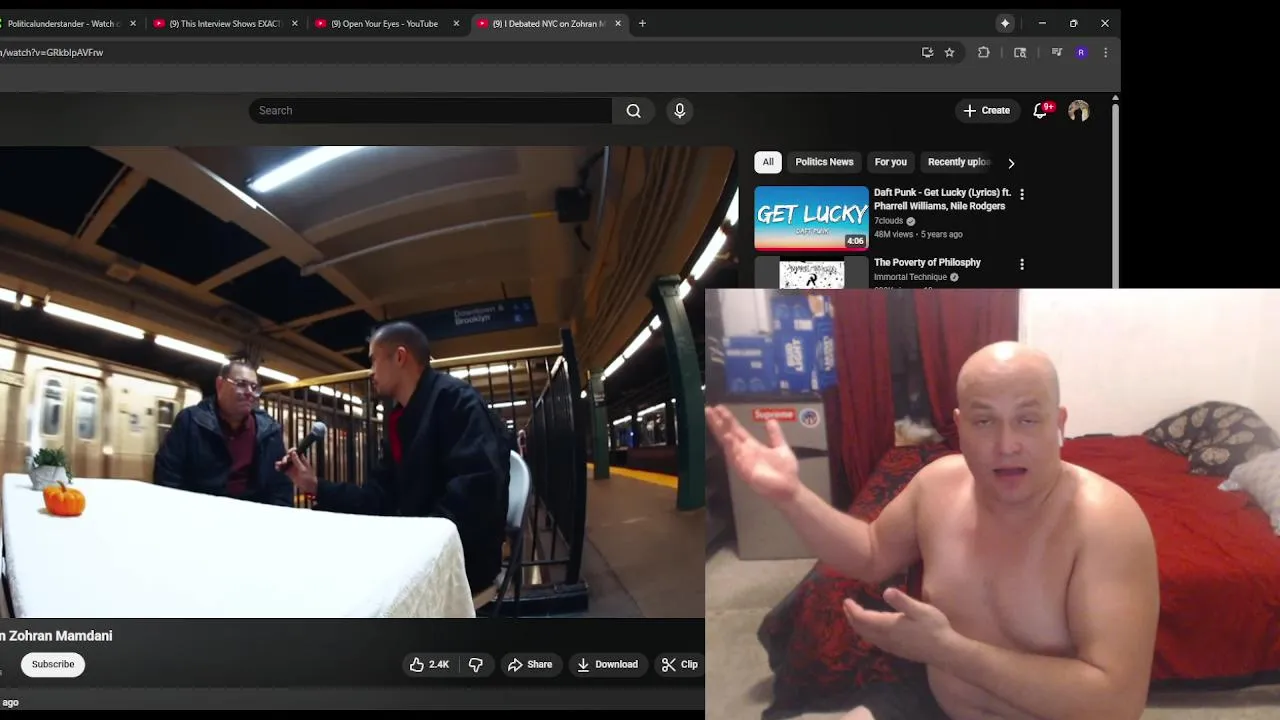Download the video
The width and height of the screenshot is (1280, 720).
[x=608, y=664]
